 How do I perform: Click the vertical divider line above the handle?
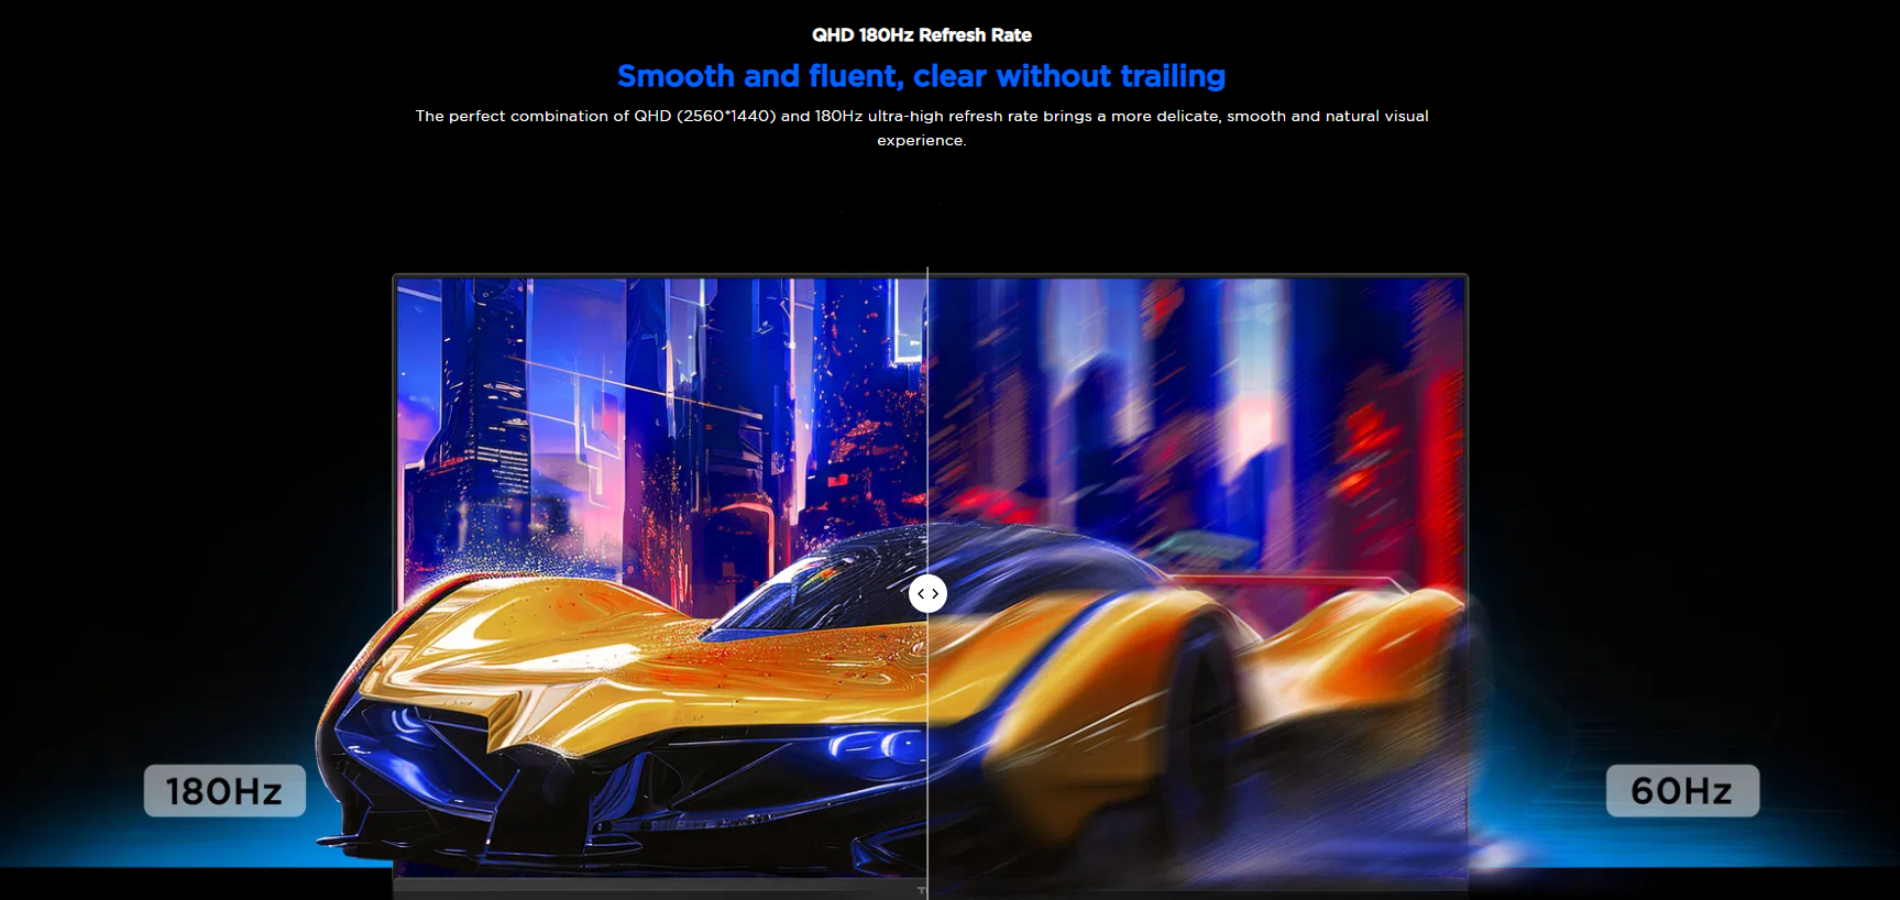click(928, 400)
